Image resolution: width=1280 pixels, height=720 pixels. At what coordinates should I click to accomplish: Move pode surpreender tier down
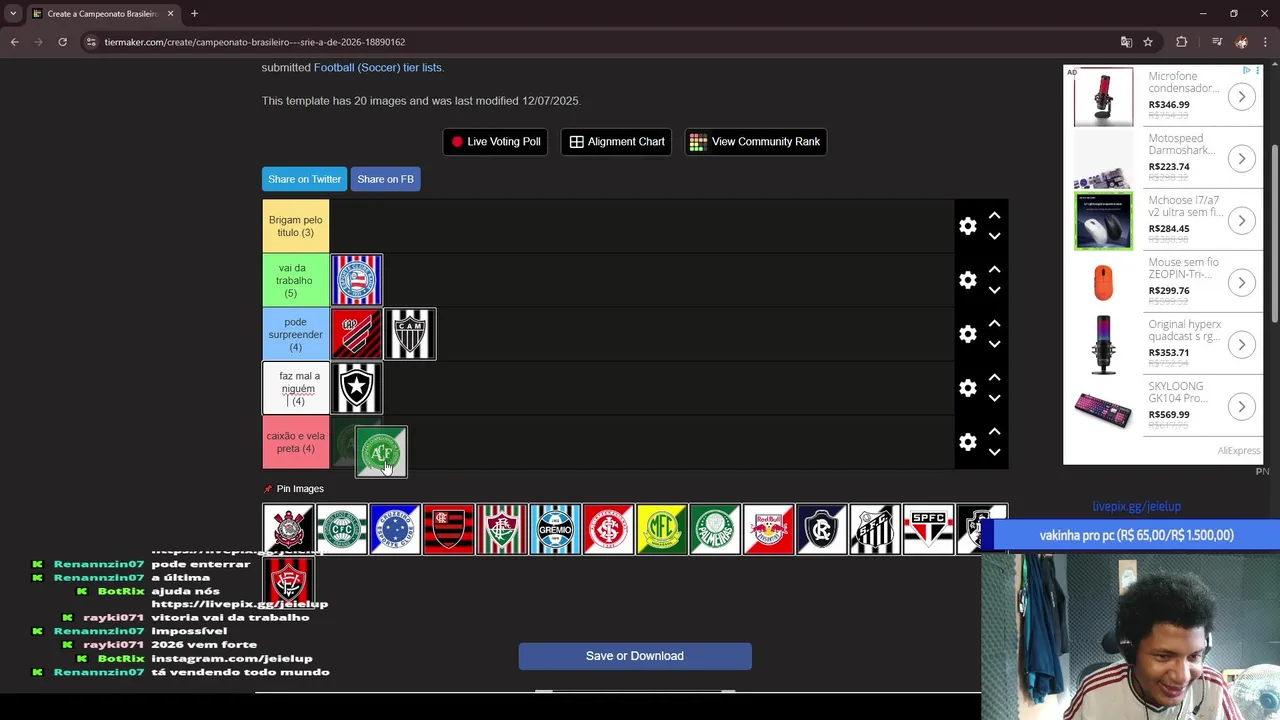point(994,345)
